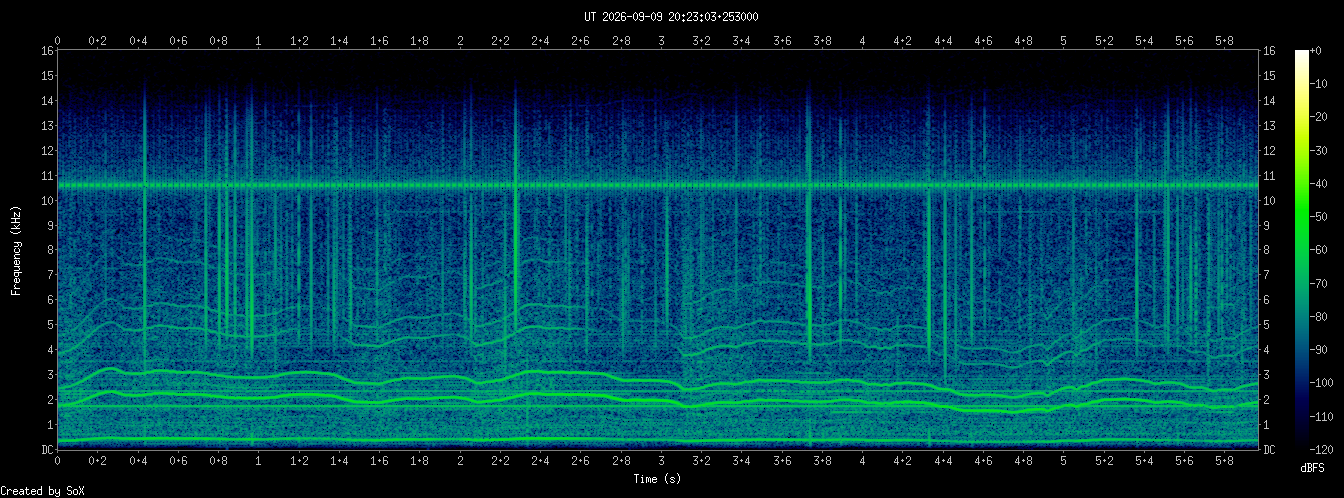This screenshot has width=1344, height=498.
Task: Click the 4 second mark on bottom axis
Action: (862, 463)
